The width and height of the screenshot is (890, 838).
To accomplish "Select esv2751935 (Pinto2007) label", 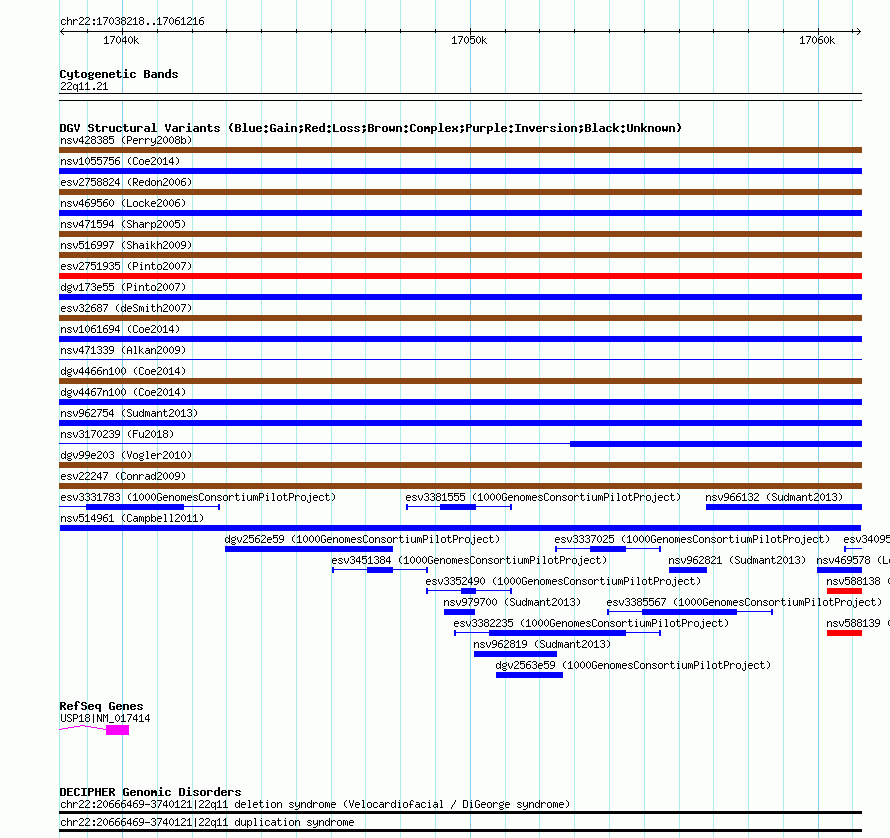I will (x=126, y=266).
